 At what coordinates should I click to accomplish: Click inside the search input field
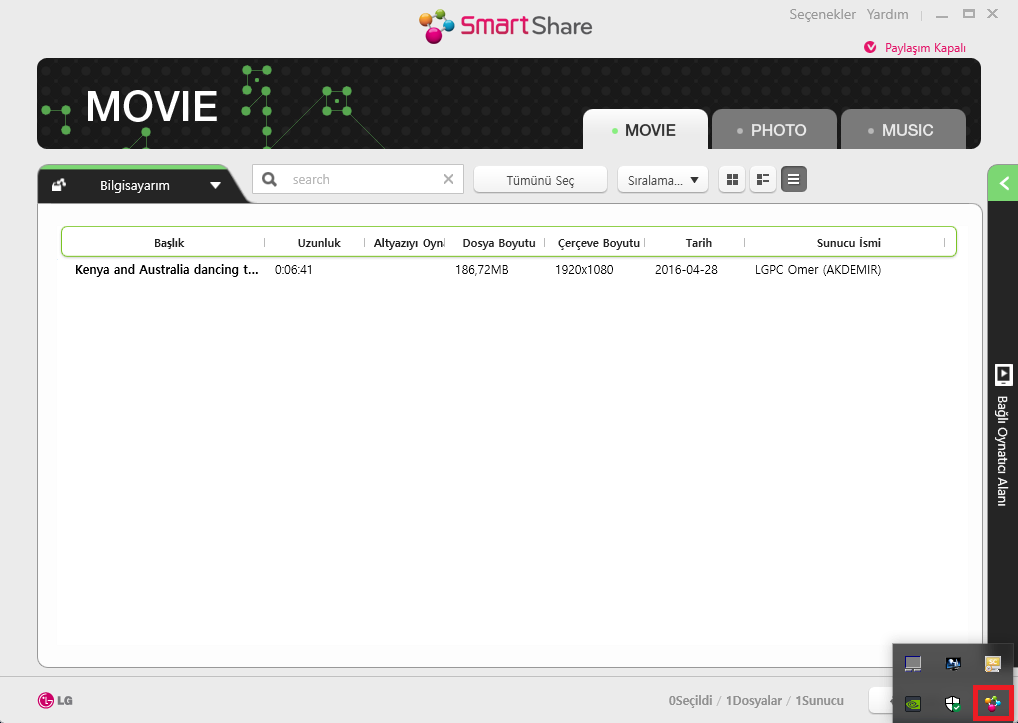click(x=360, y=180)
